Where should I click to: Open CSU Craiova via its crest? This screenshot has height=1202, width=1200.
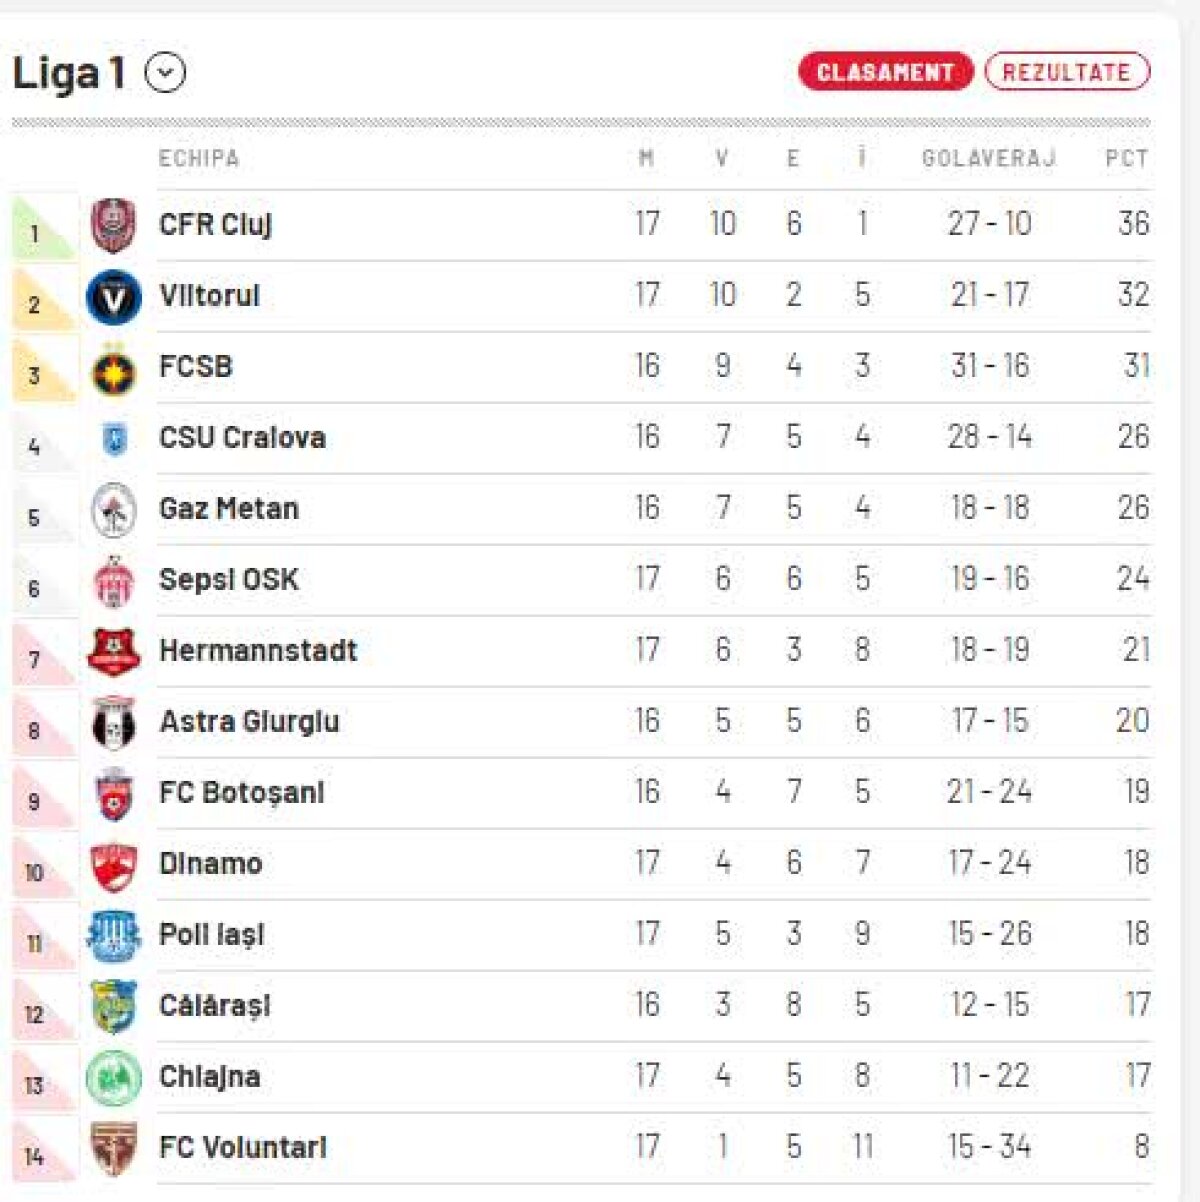(113, 437)
